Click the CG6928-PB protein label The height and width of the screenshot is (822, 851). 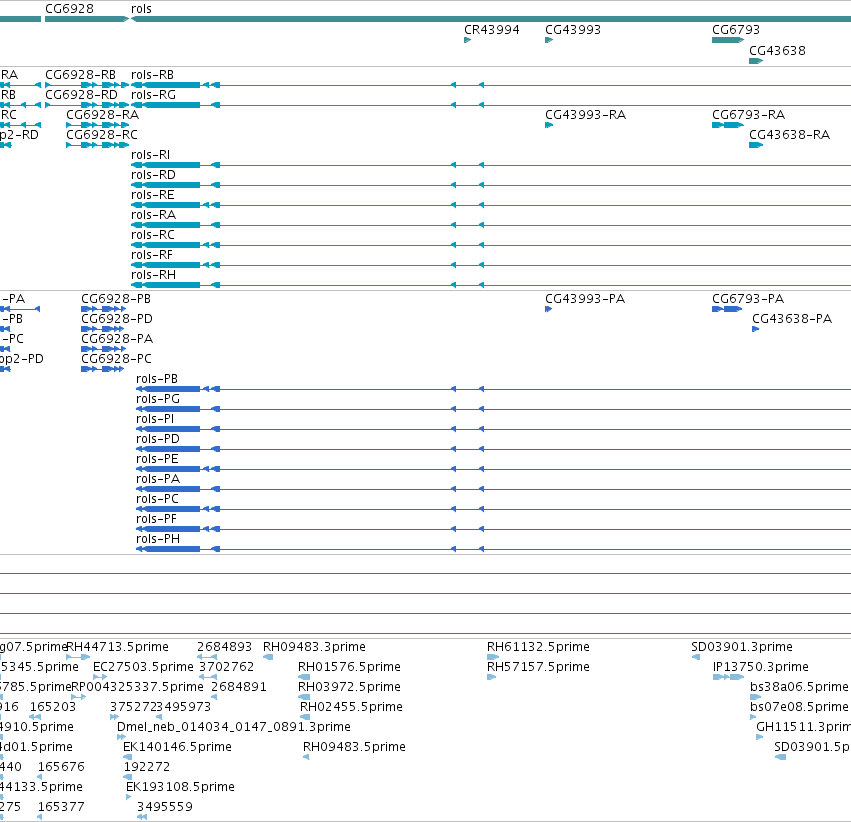click(116, 300)
